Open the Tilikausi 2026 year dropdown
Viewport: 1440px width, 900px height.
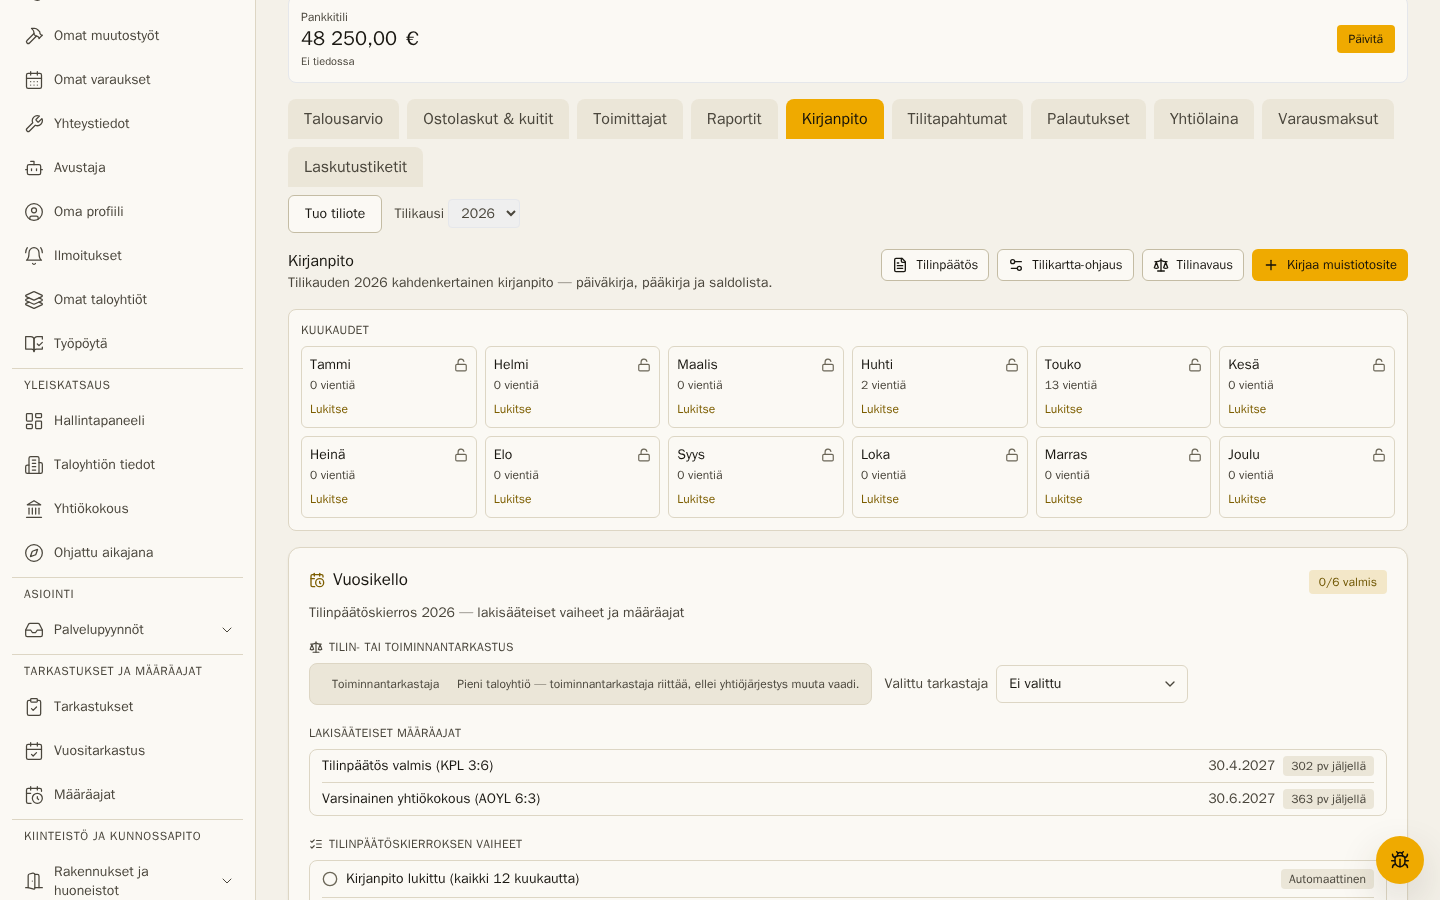pos(484,213)
